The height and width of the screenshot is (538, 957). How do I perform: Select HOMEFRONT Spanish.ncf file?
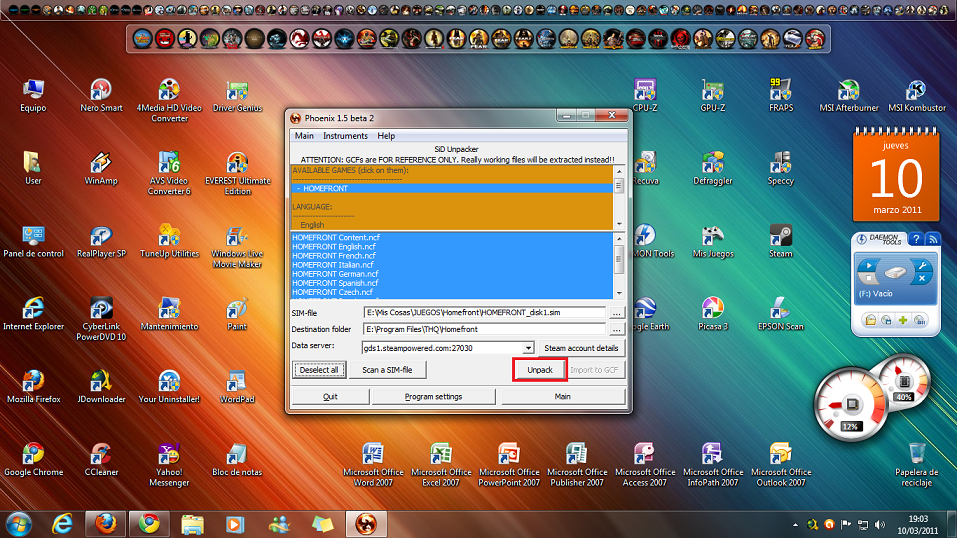point(335,283)
